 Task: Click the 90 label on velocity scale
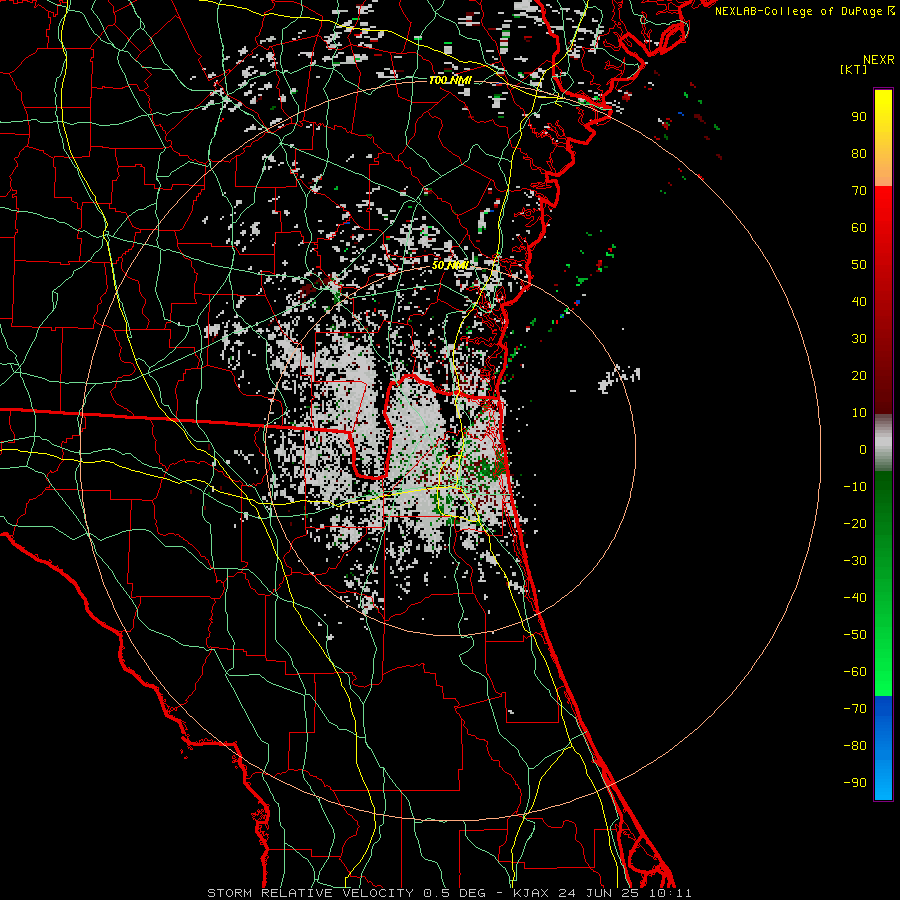click(859, 117)
